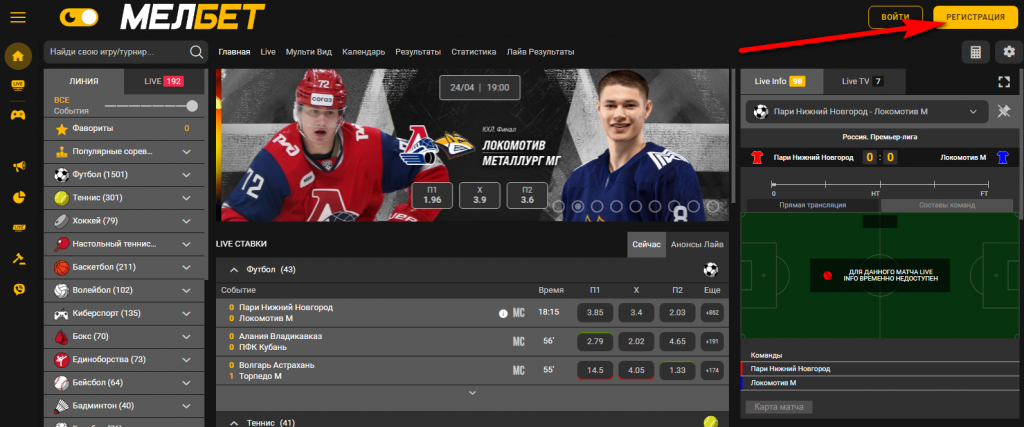The height and width of the screenshot is (427, 1024).
Task: Open the settings gear icon
Action: 1009,52
